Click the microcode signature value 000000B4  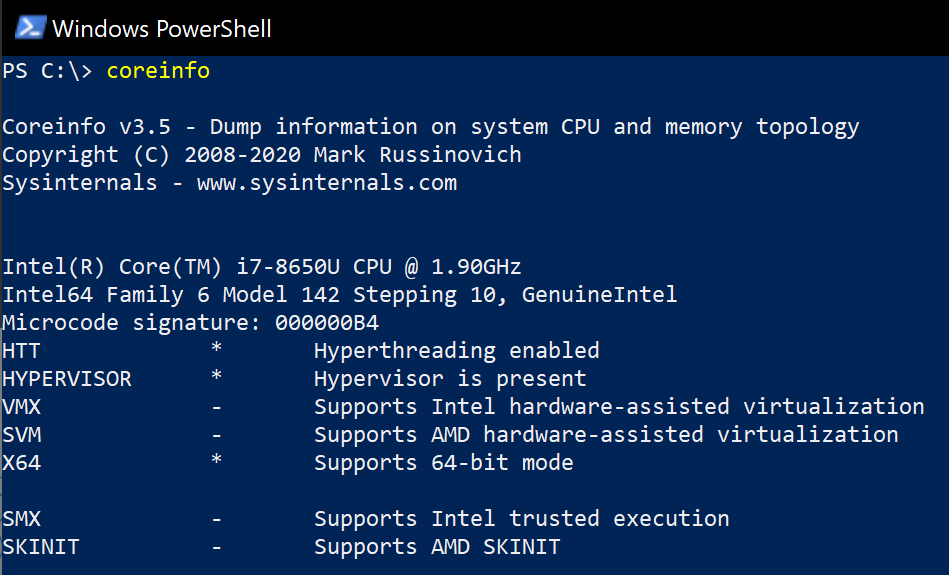point(327,323)
